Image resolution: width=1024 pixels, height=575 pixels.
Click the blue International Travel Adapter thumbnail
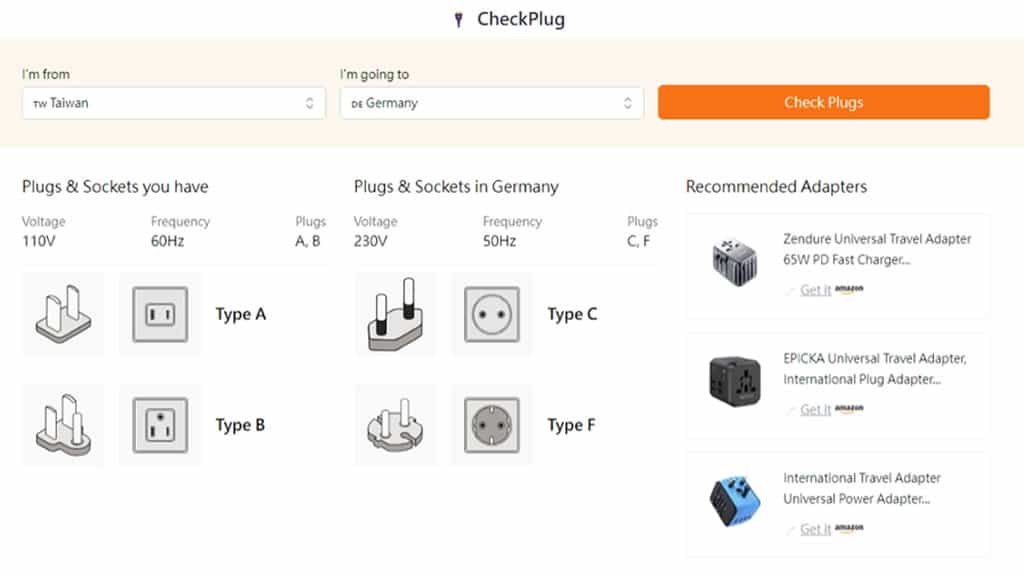[x=735, y=501]
